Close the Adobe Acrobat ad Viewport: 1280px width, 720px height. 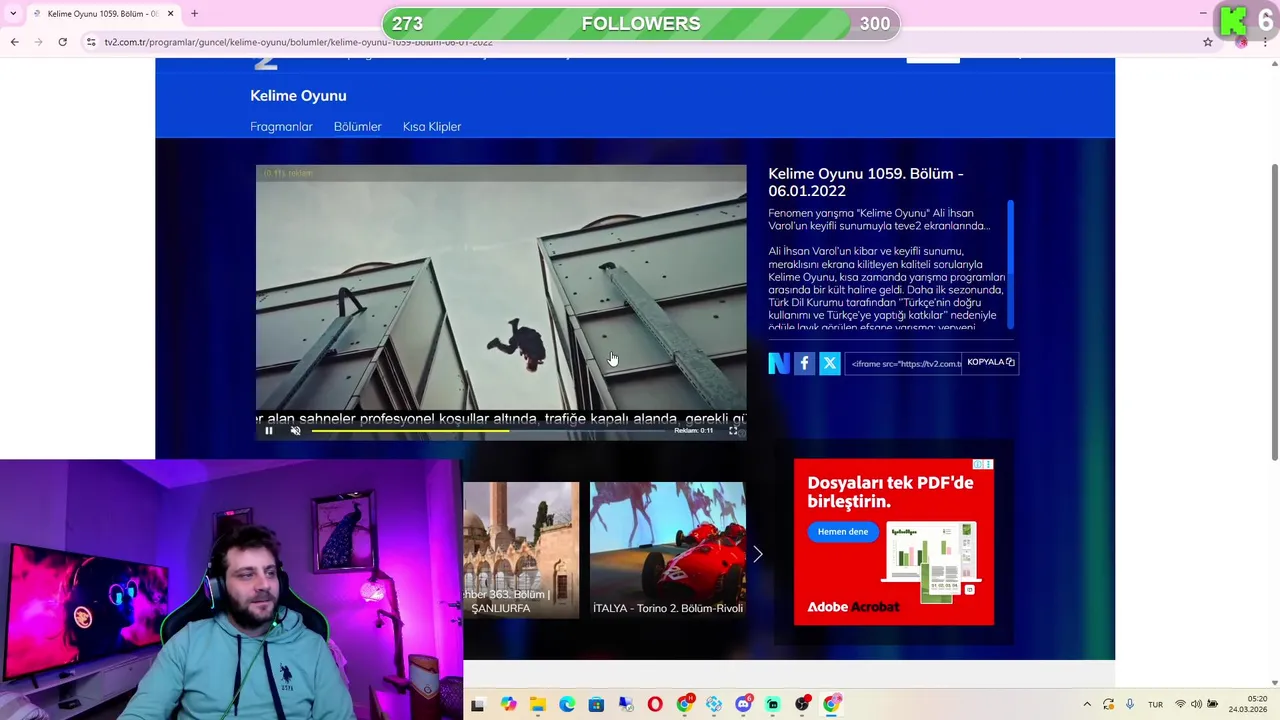pyautogui.click(x=988, y=464)
